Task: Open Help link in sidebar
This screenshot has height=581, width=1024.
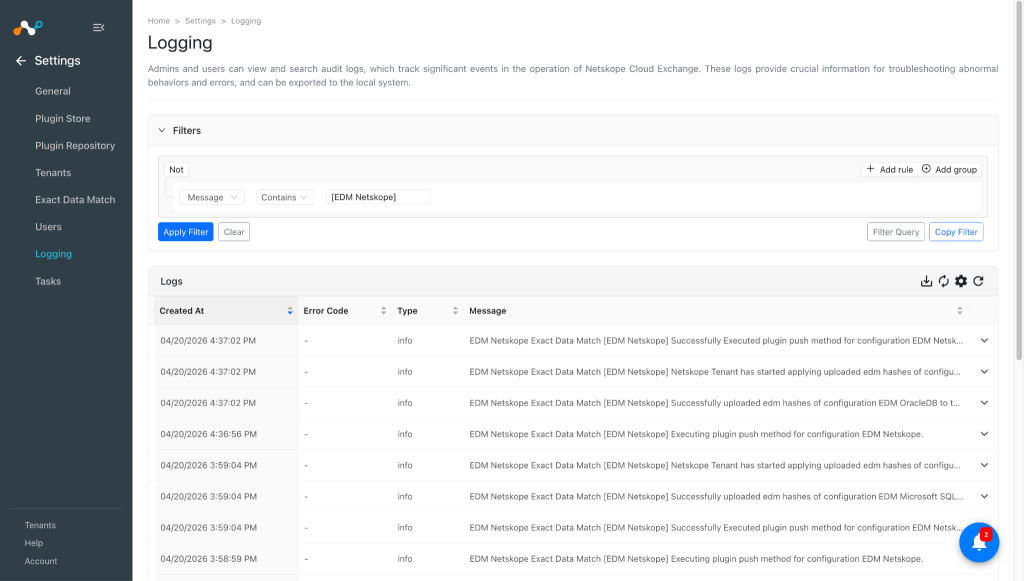Action: pos(34,543)
